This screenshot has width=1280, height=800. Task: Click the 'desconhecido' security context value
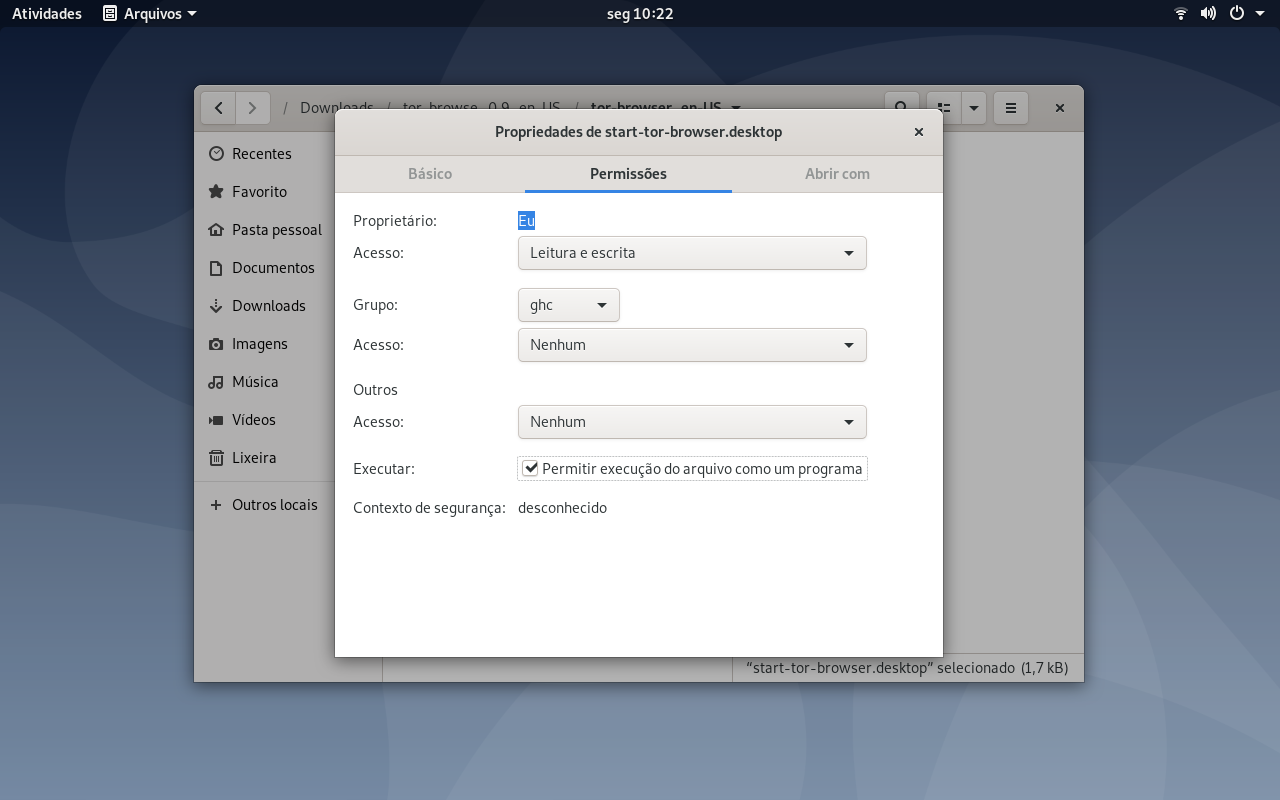click(x=562, y=508)
